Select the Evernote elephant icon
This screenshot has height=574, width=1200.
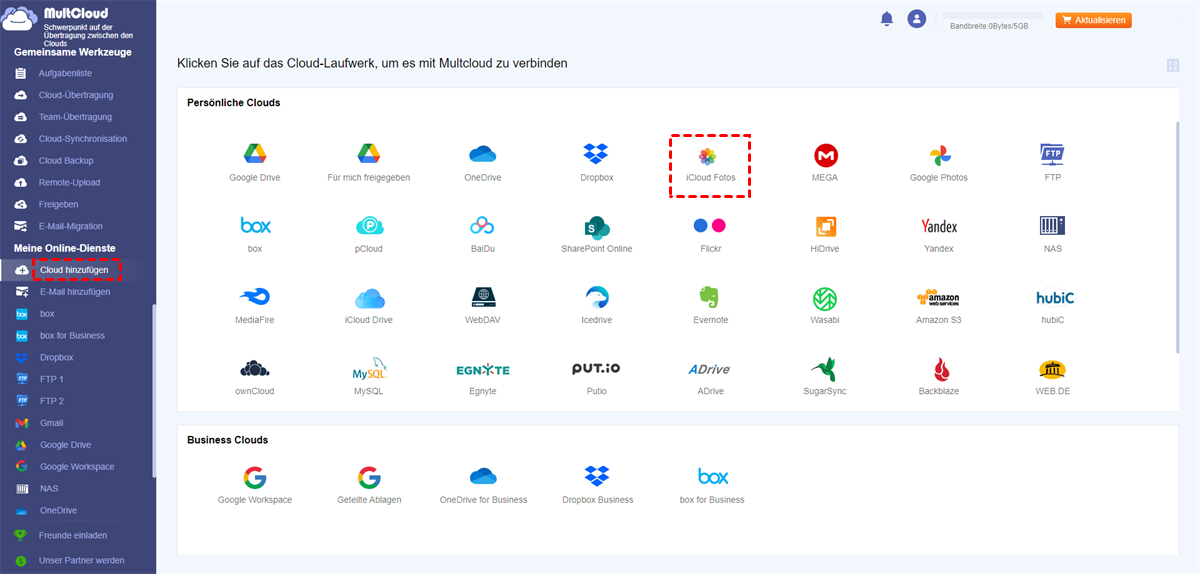tap(710, 297)
